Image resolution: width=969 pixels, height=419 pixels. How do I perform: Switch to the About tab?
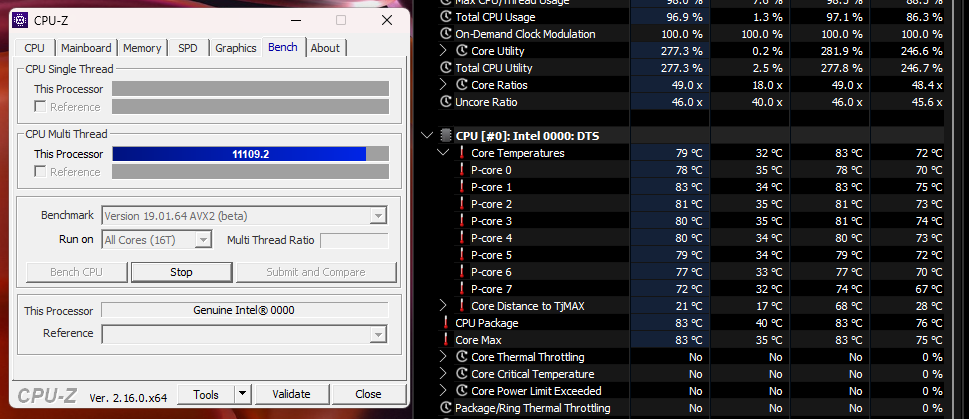click(x=325, y=48)
